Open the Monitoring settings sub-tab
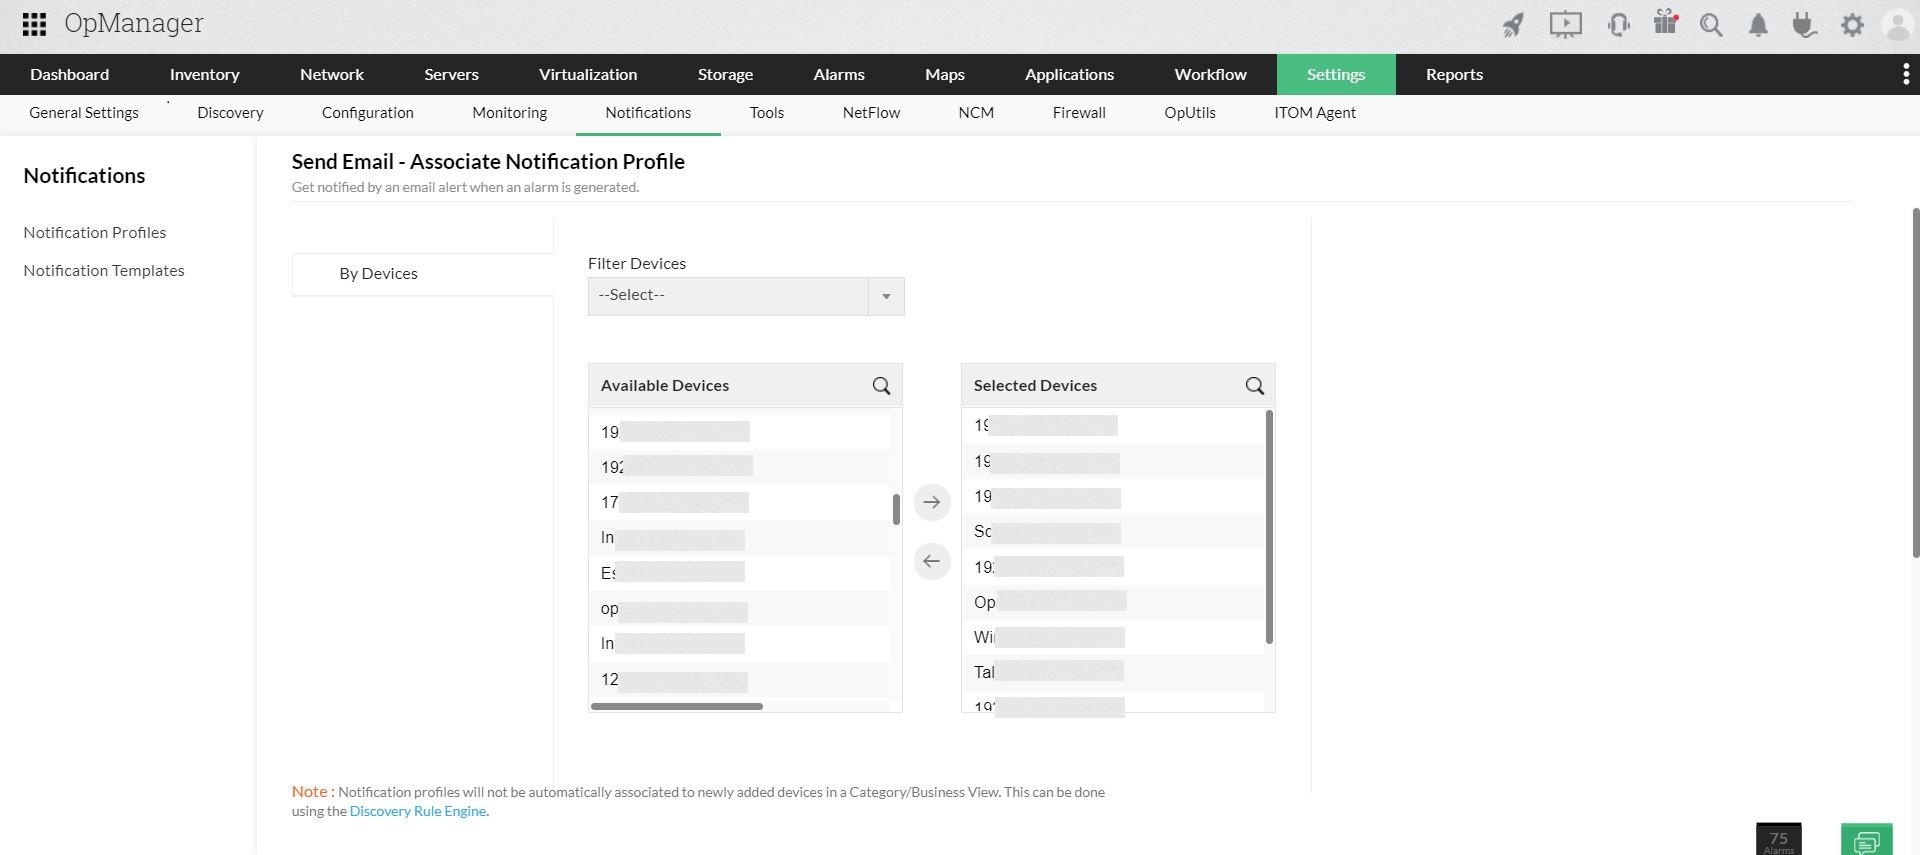This screenshot has height=855, width=1920. [509, 113]
